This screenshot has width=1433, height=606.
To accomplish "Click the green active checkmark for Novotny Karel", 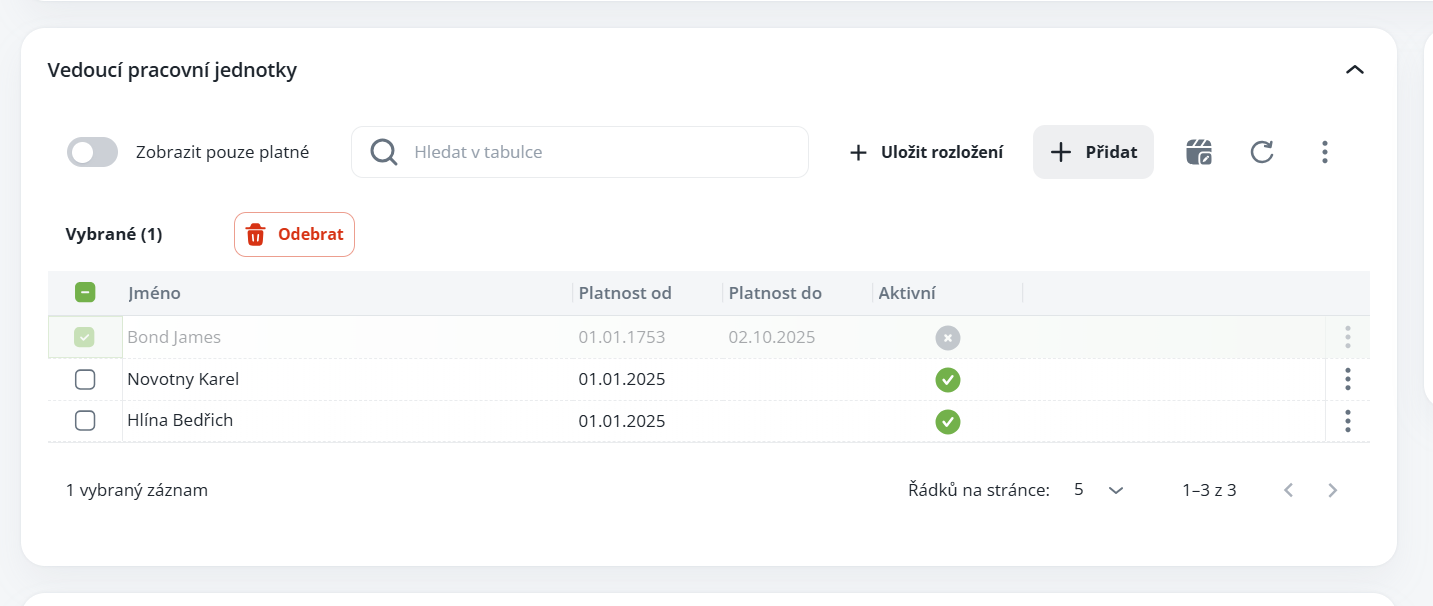I will pyautogui.click(x=947, y=380).
